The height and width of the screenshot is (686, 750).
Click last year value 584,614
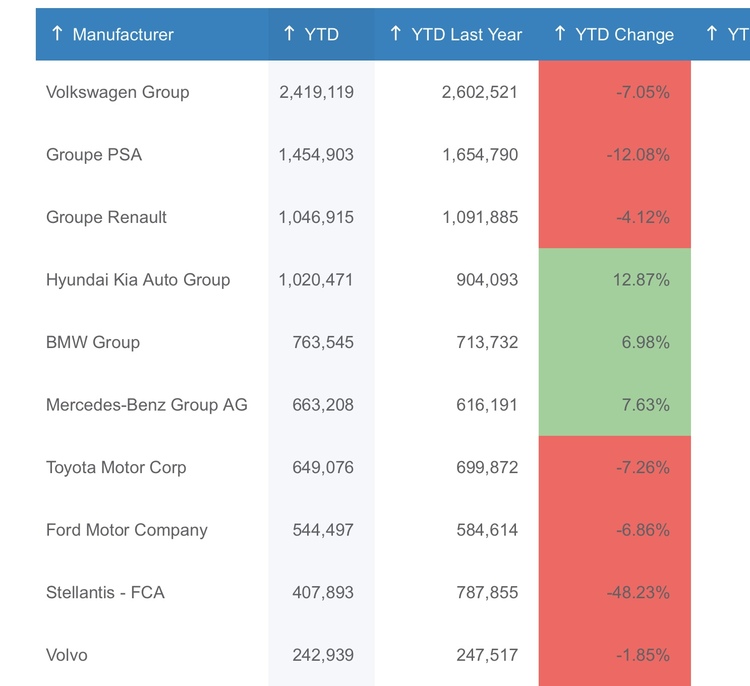tap(487, 530)
